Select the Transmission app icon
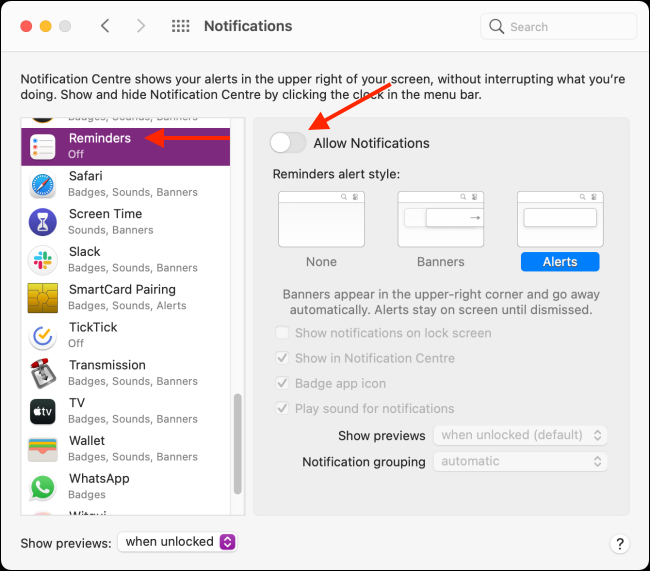The height and width of the screenshot is (571, 650). [42, 374]
